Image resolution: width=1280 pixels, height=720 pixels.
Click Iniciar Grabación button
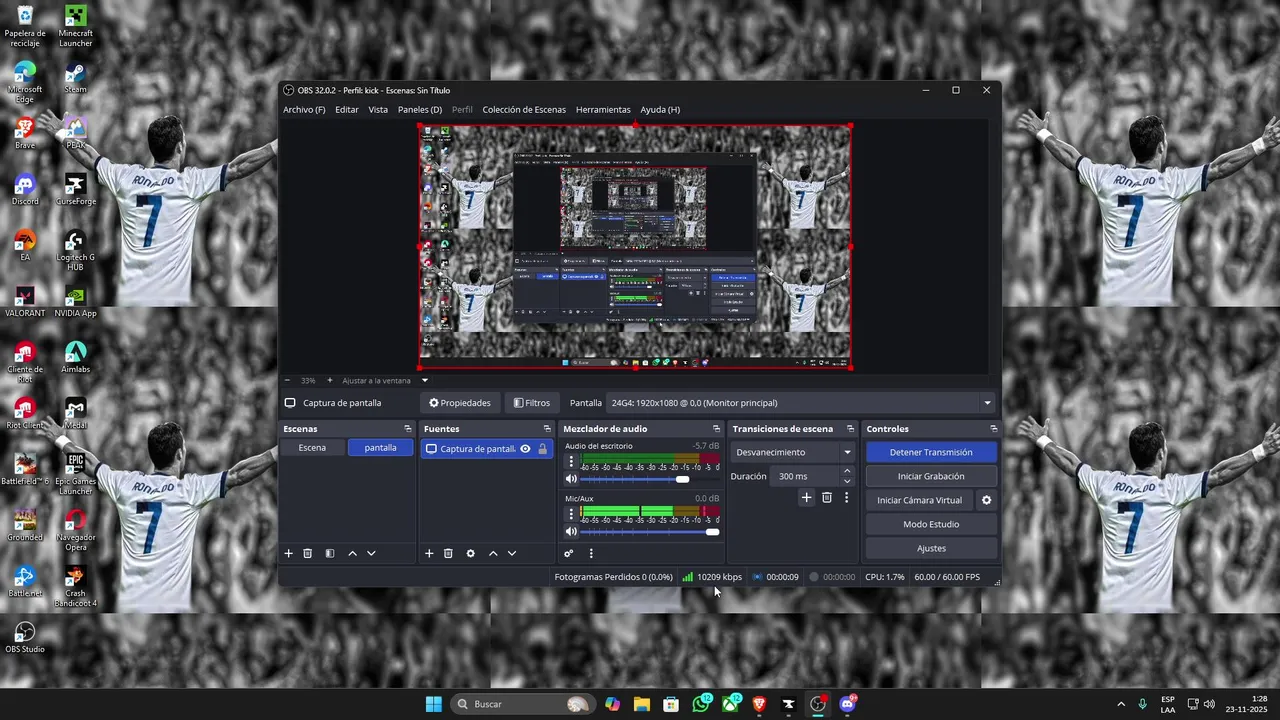click(x=931, y=476)
